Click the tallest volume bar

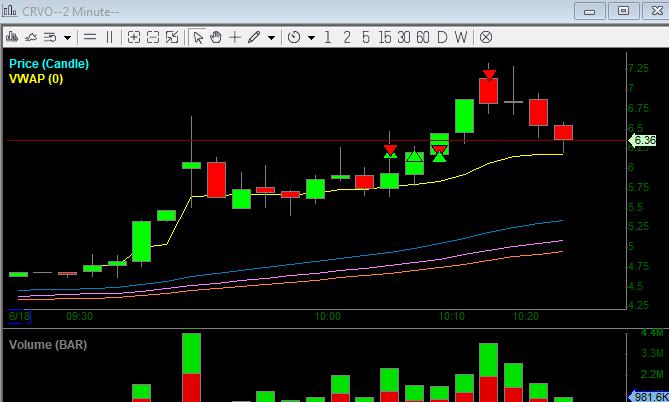point(192,367)
